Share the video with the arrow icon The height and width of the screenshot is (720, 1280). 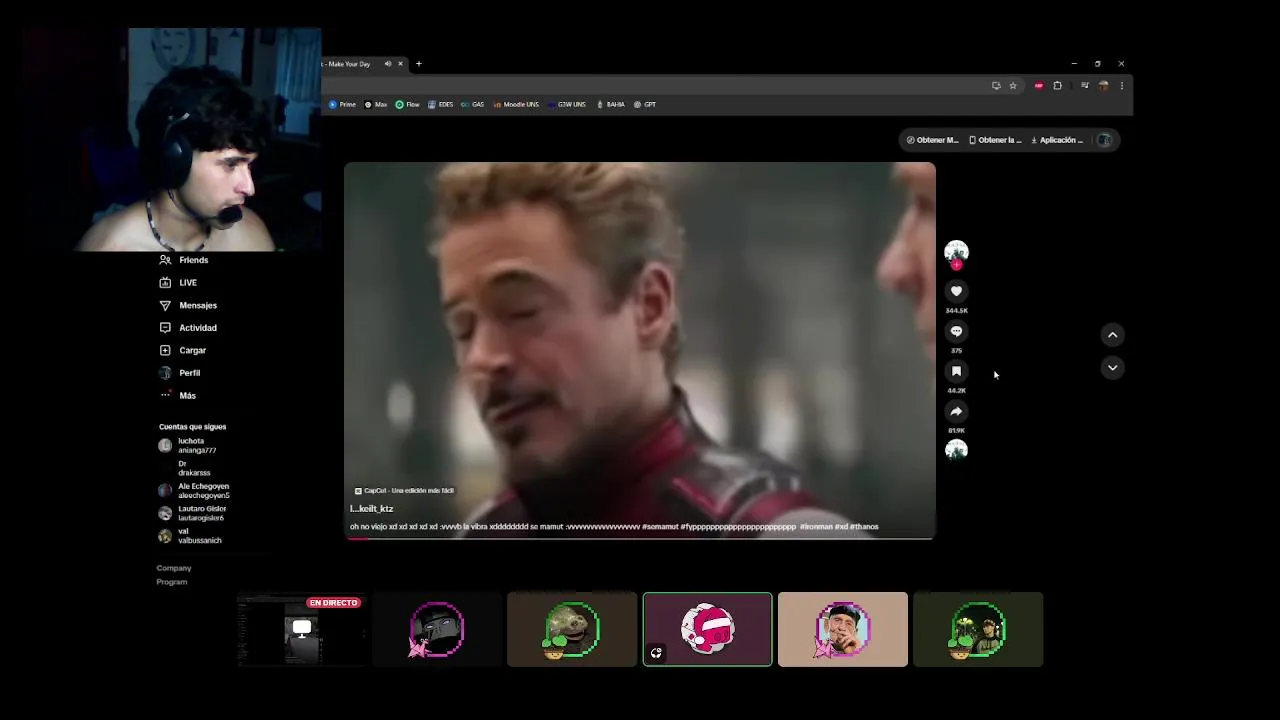click(x=956, y=411)
